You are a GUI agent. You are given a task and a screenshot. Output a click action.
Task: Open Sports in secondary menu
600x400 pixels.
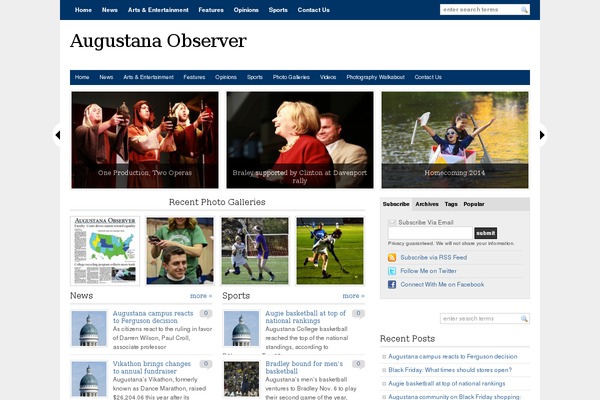(x=254, y=77)
